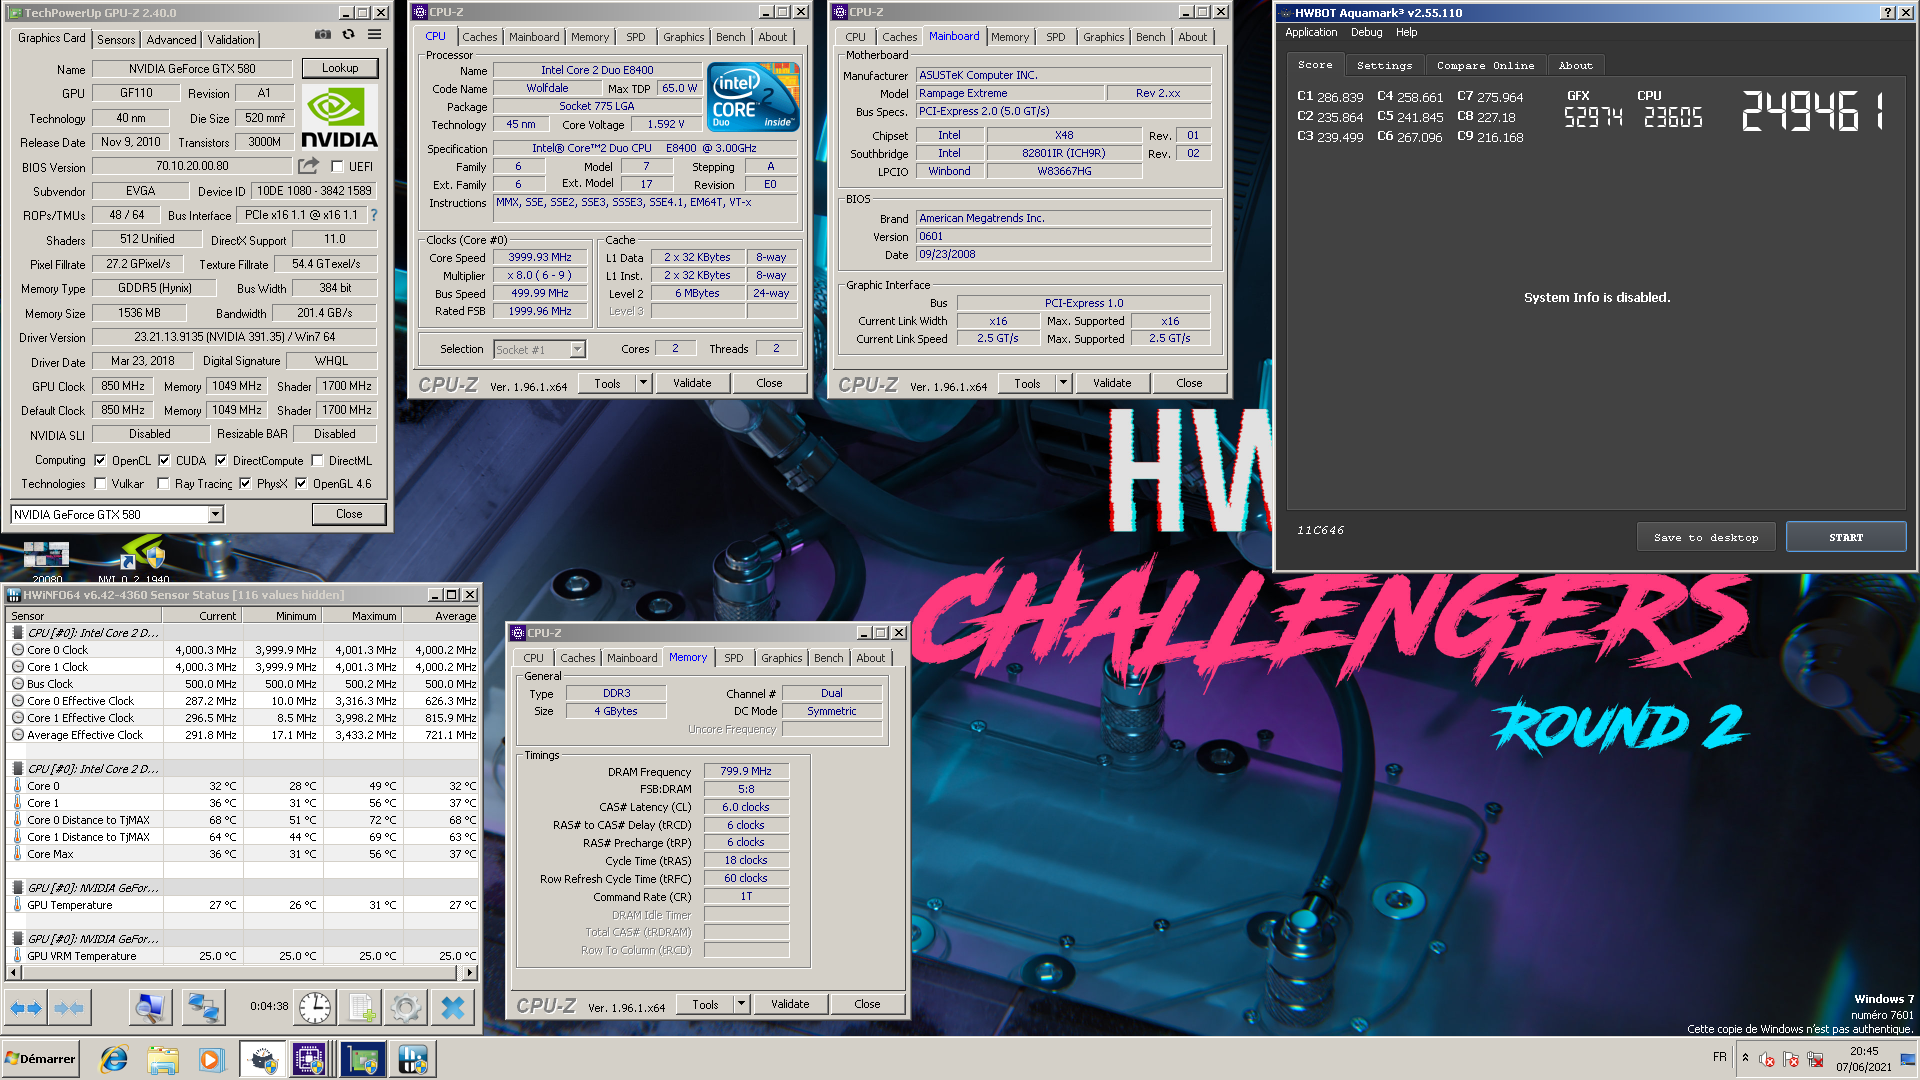
Task: Toggle the CUDA checkbox in GPU-Z
Action: tap(164, 461)
